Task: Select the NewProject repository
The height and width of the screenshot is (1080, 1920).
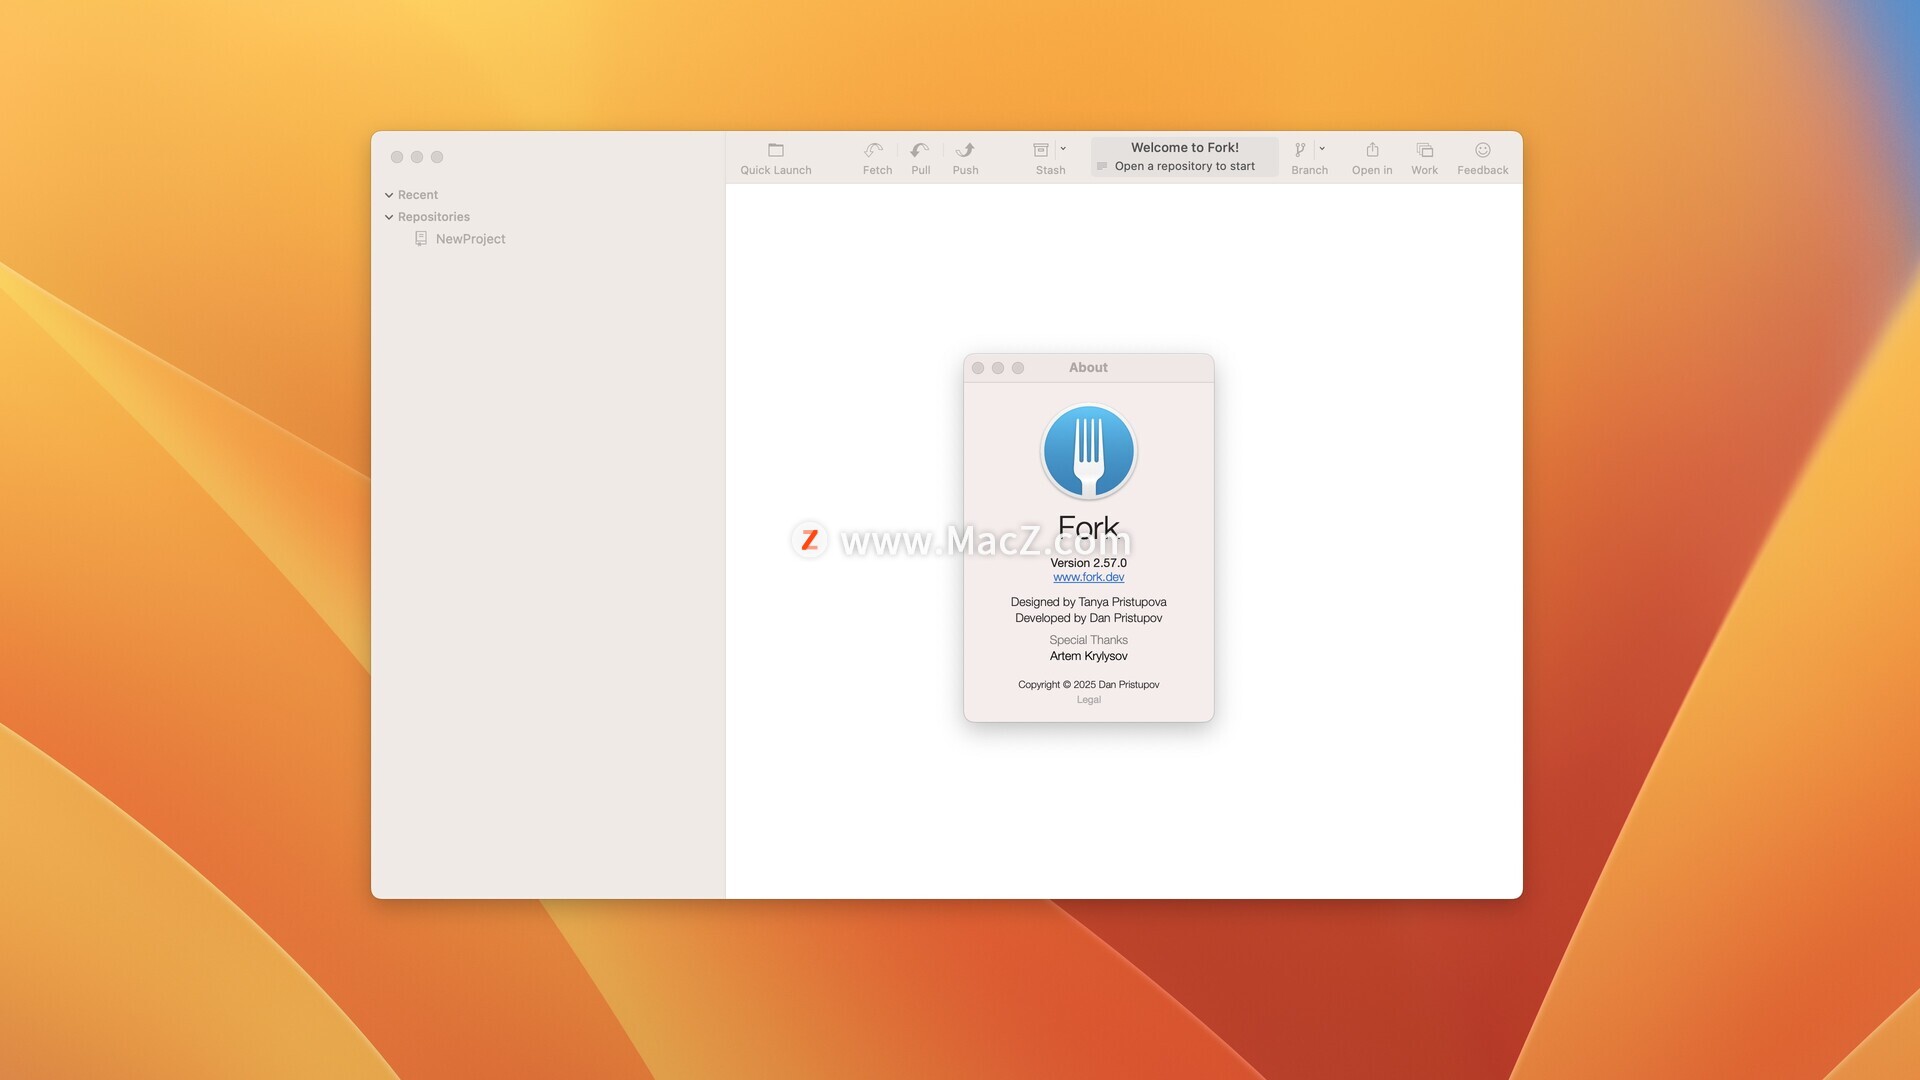Action: pos(470,239)
